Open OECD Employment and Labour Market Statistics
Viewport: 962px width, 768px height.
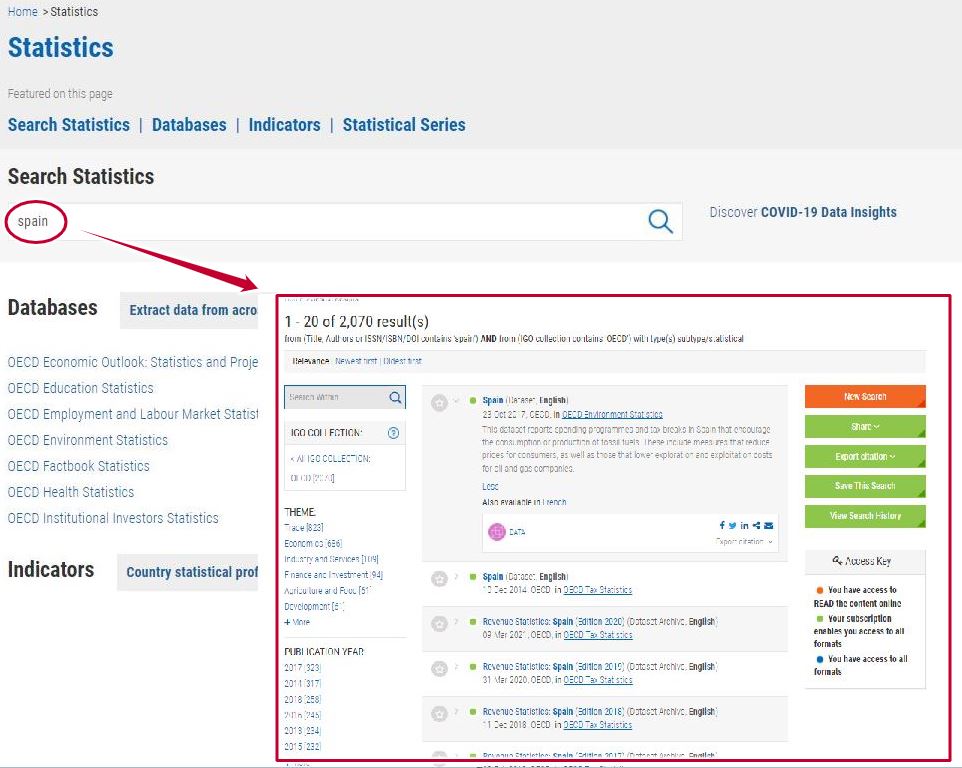point(133,414)
